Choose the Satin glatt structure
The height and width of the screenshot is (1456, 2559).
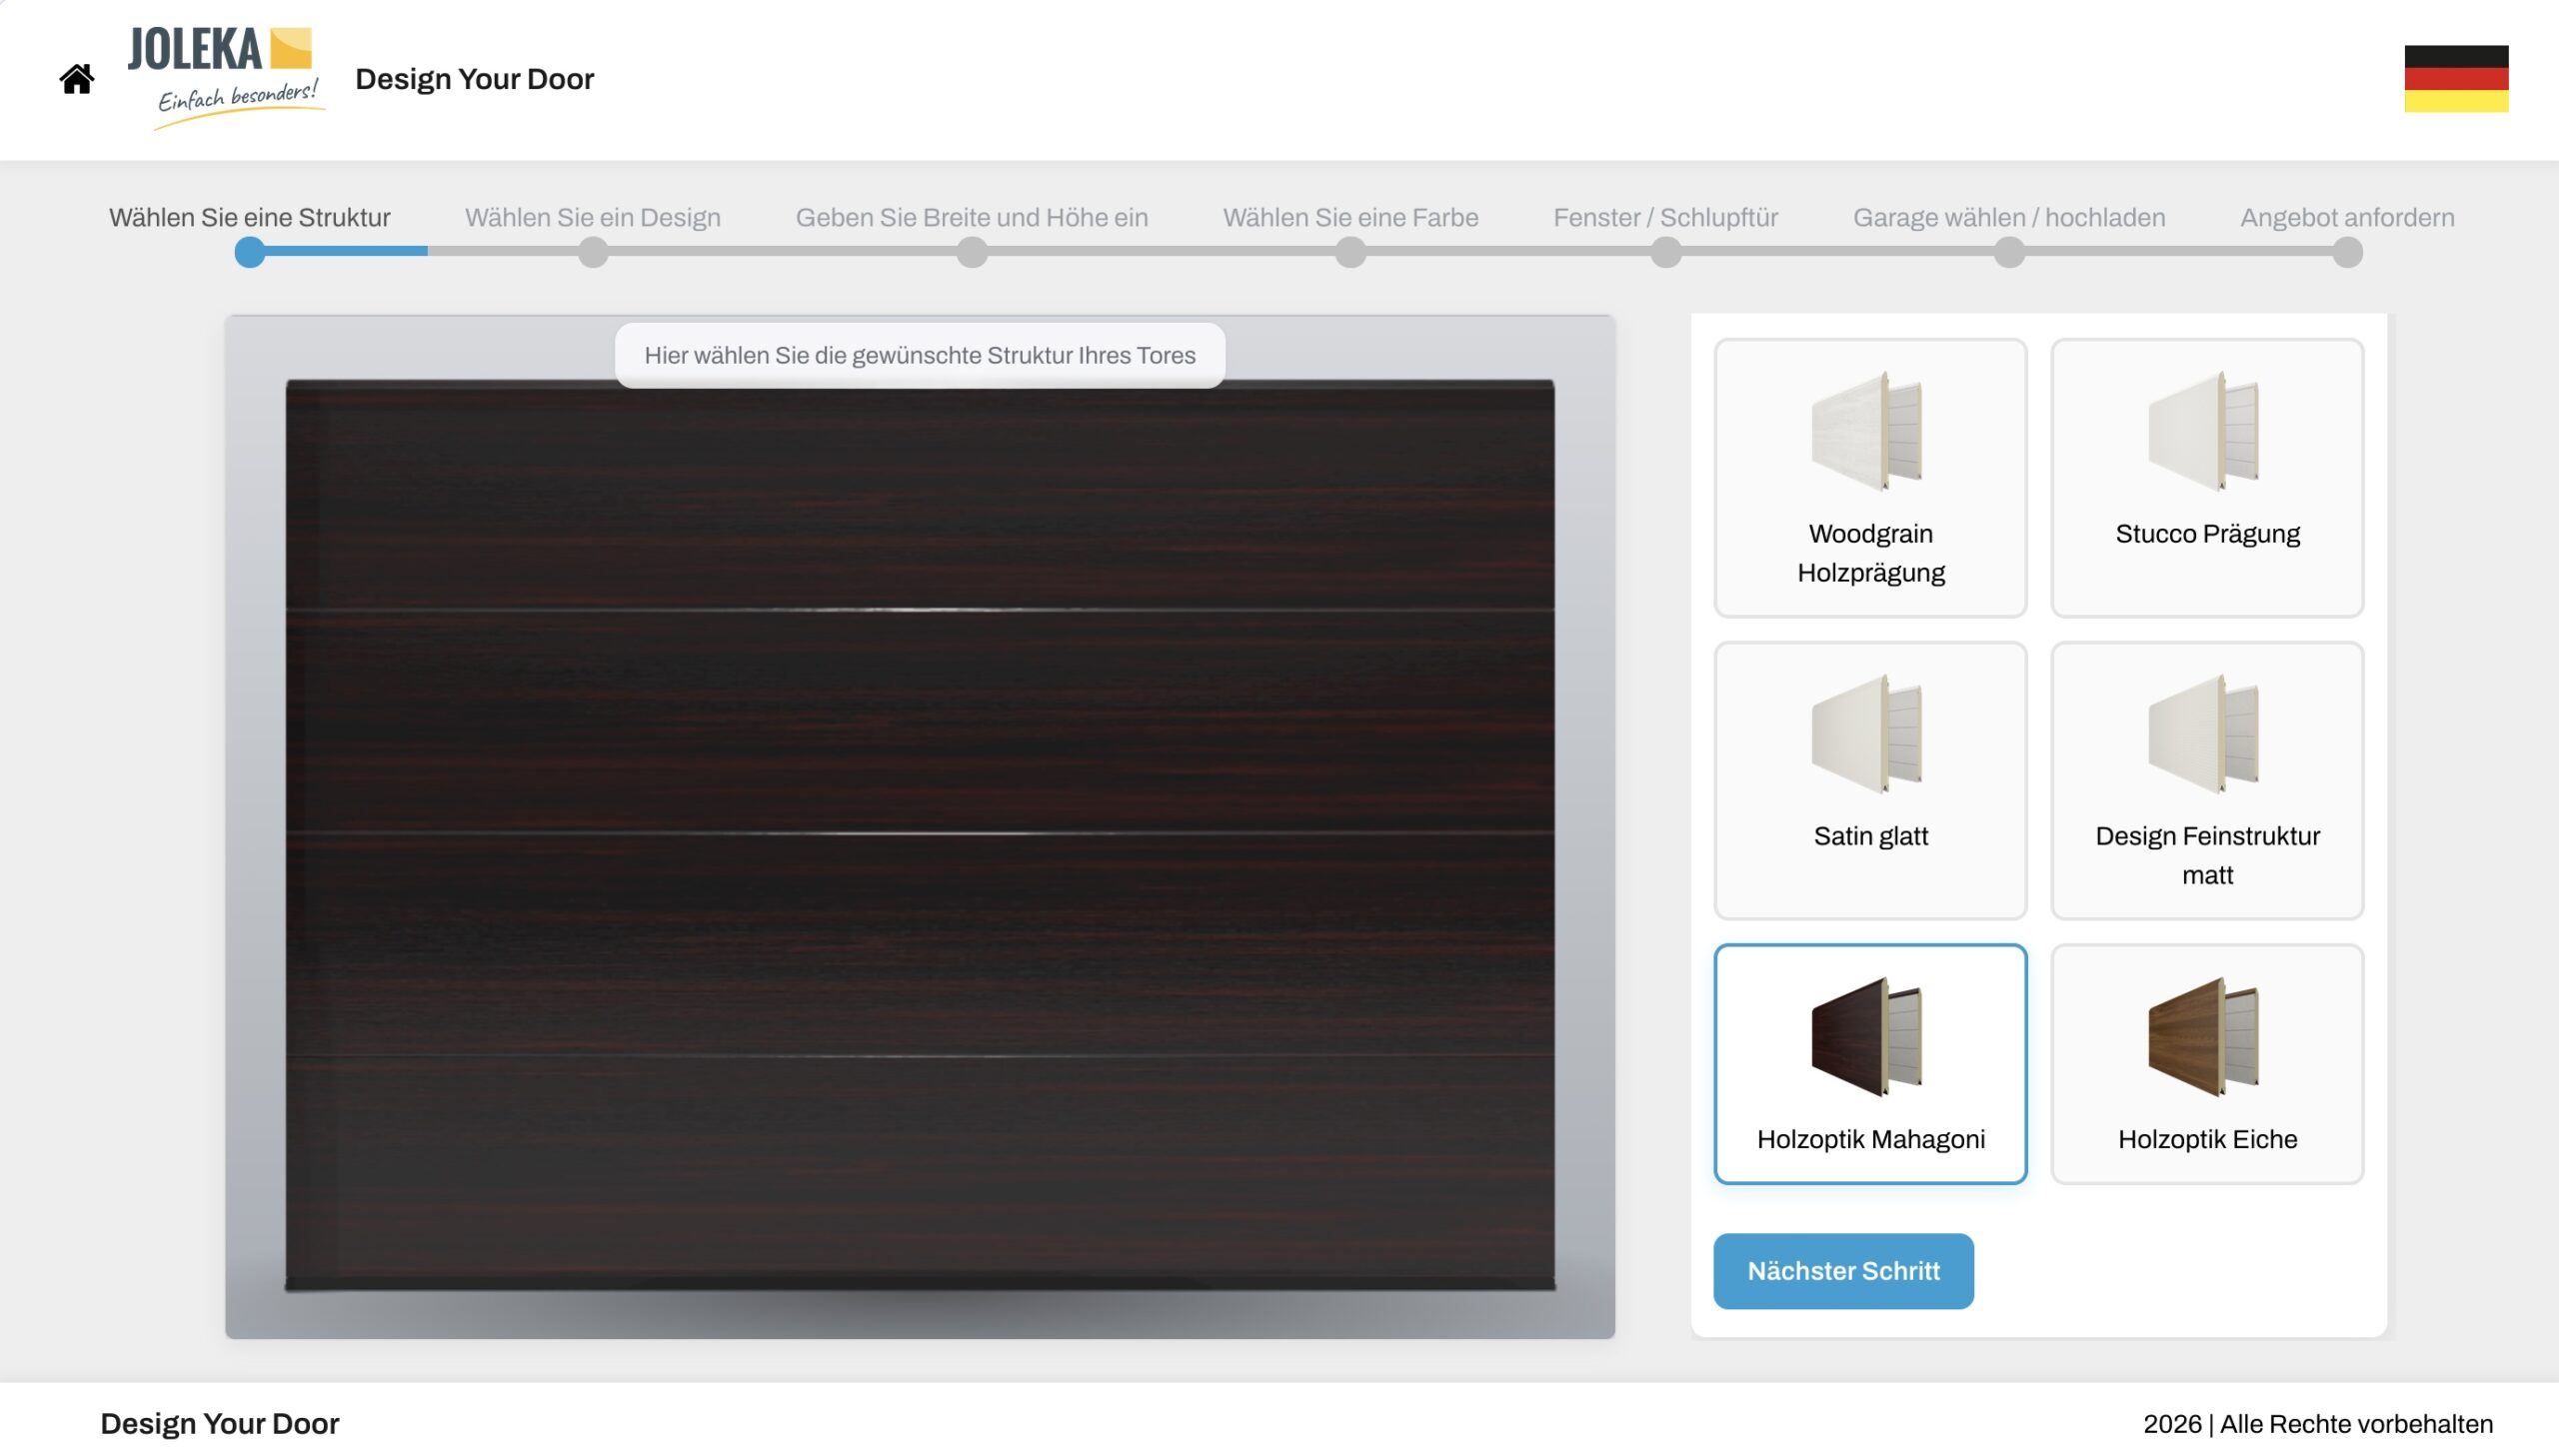pyautogui.click(x=1870, y=781)
